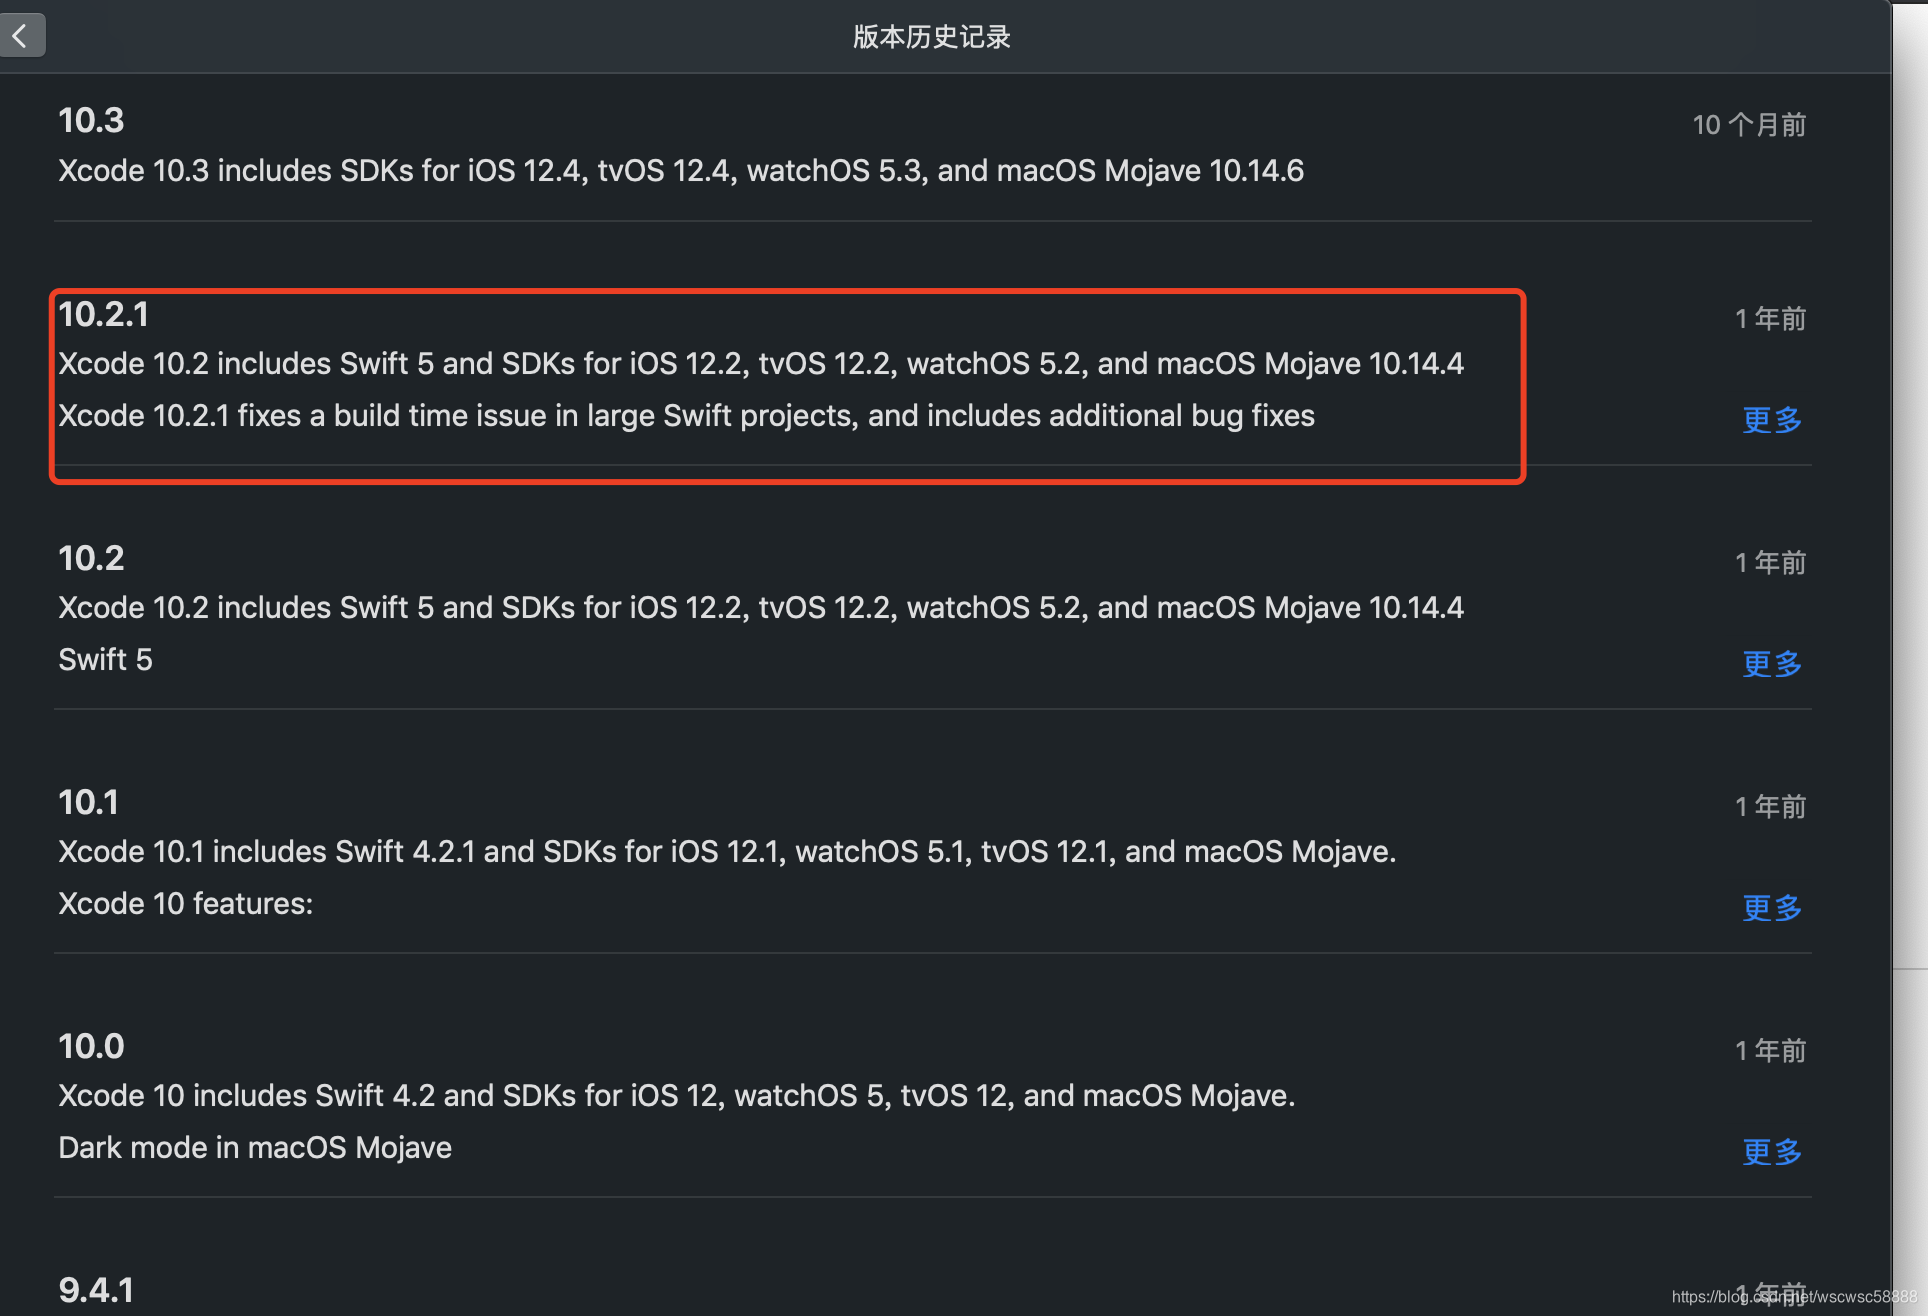Expand 更多 next to version 10.2
The width and height of the screenshot is (1928, 1316).
pyautogui.click(x=1771, y=664)
